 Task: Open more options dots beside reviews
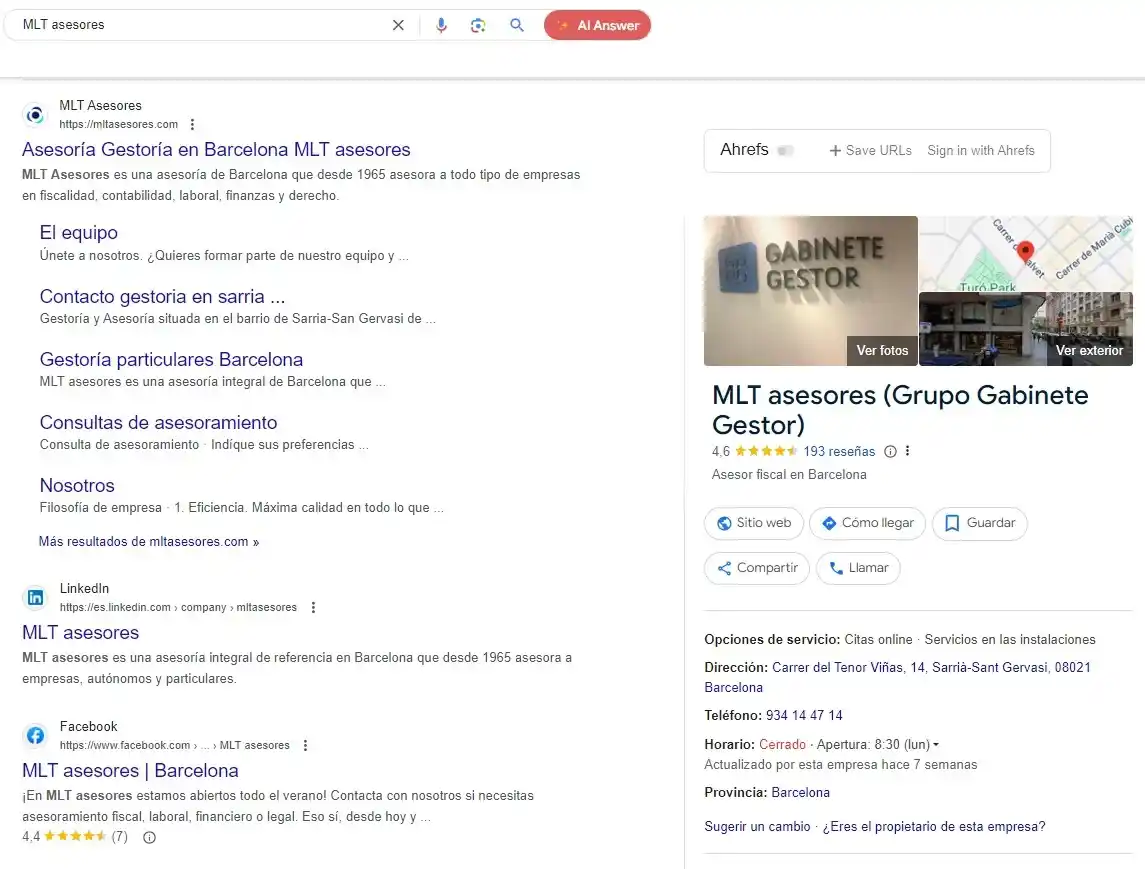pyautogui.click(x=908, y=451)
